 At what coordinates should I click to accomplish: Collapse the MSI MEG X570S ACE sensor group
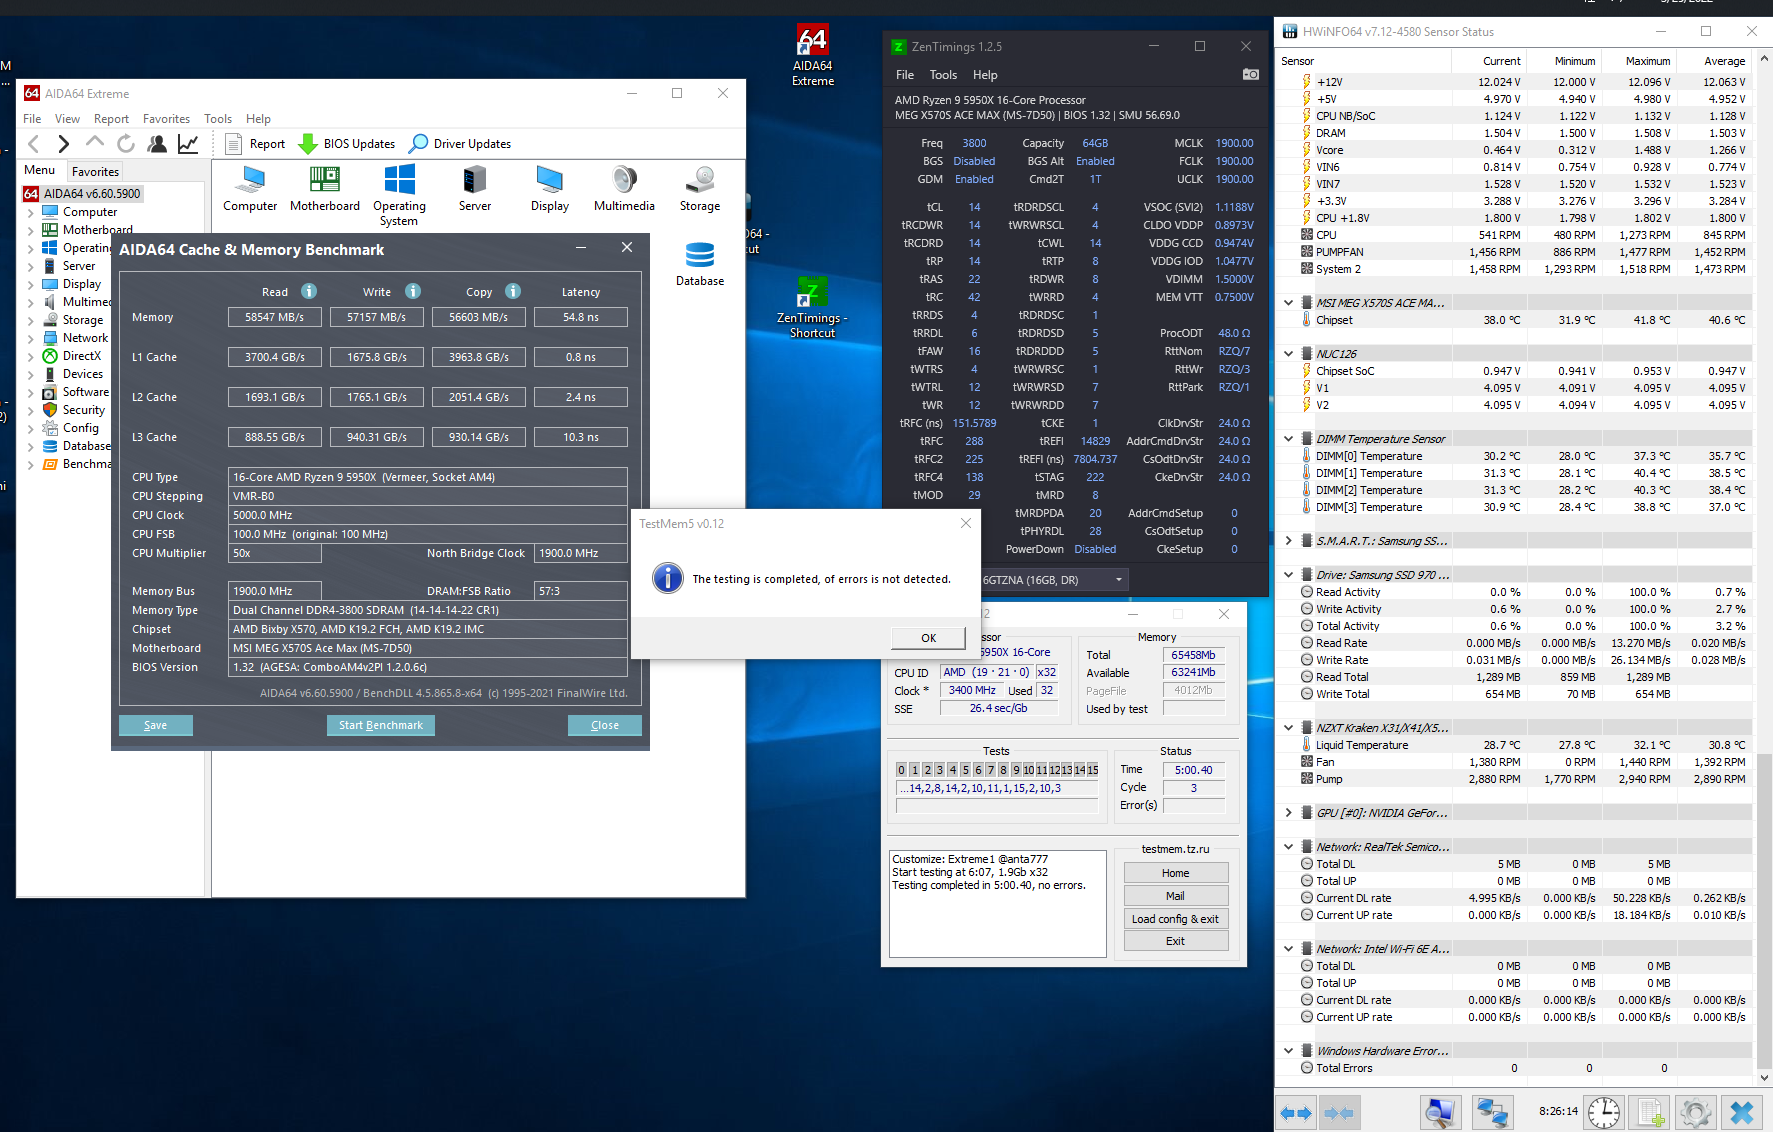(x=1289, y=302)
